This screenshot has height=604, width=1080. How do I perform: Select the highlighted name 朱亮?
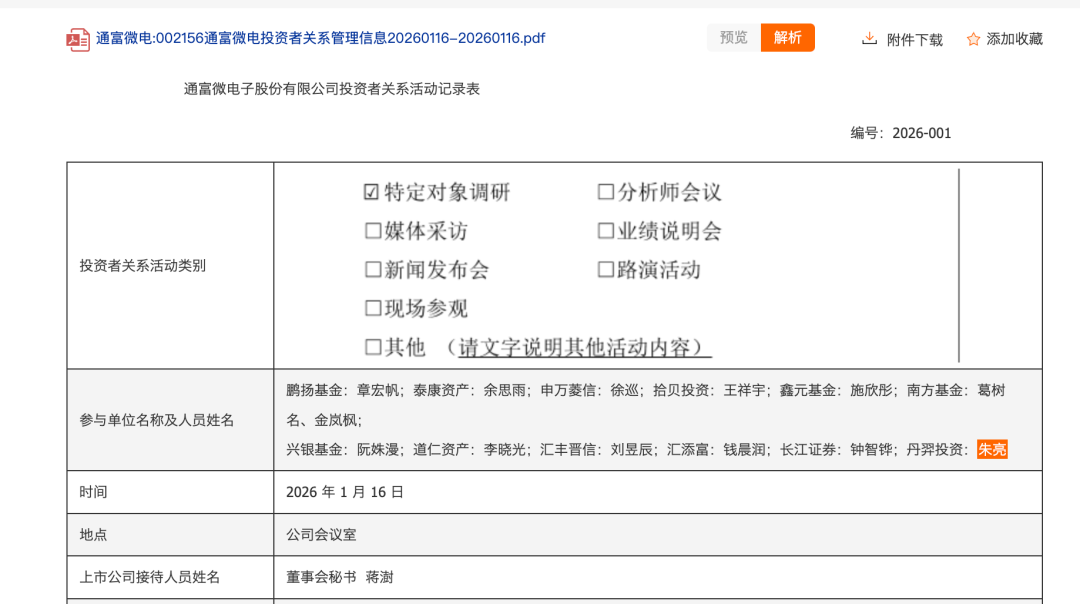(992, 449)
